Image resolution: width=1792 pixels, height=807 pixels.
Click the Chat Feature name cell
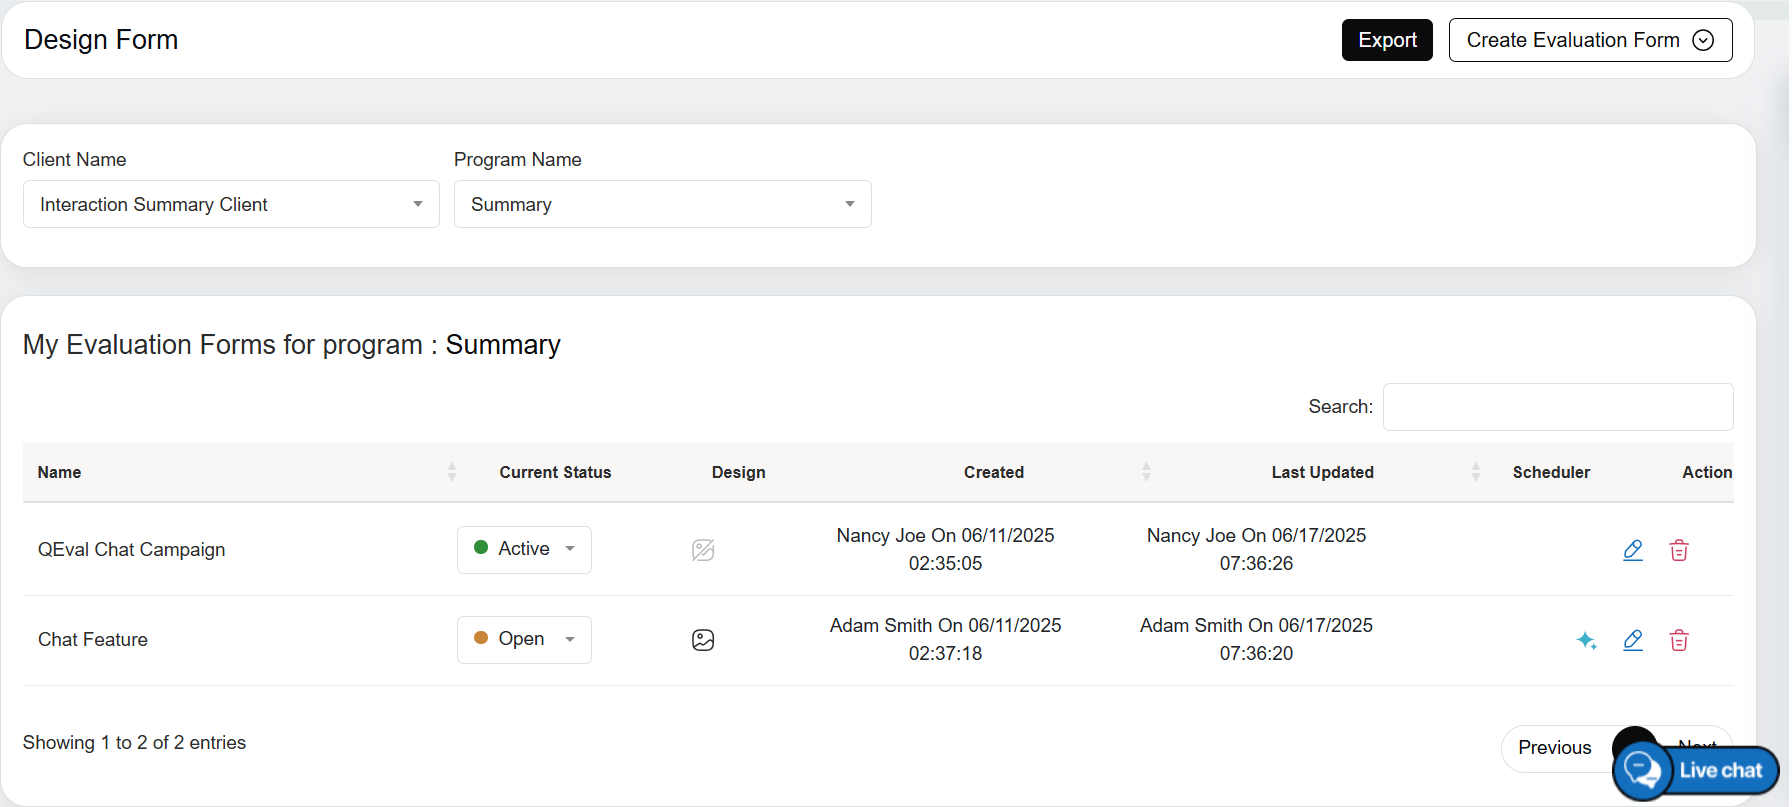(x=93, y=639)
